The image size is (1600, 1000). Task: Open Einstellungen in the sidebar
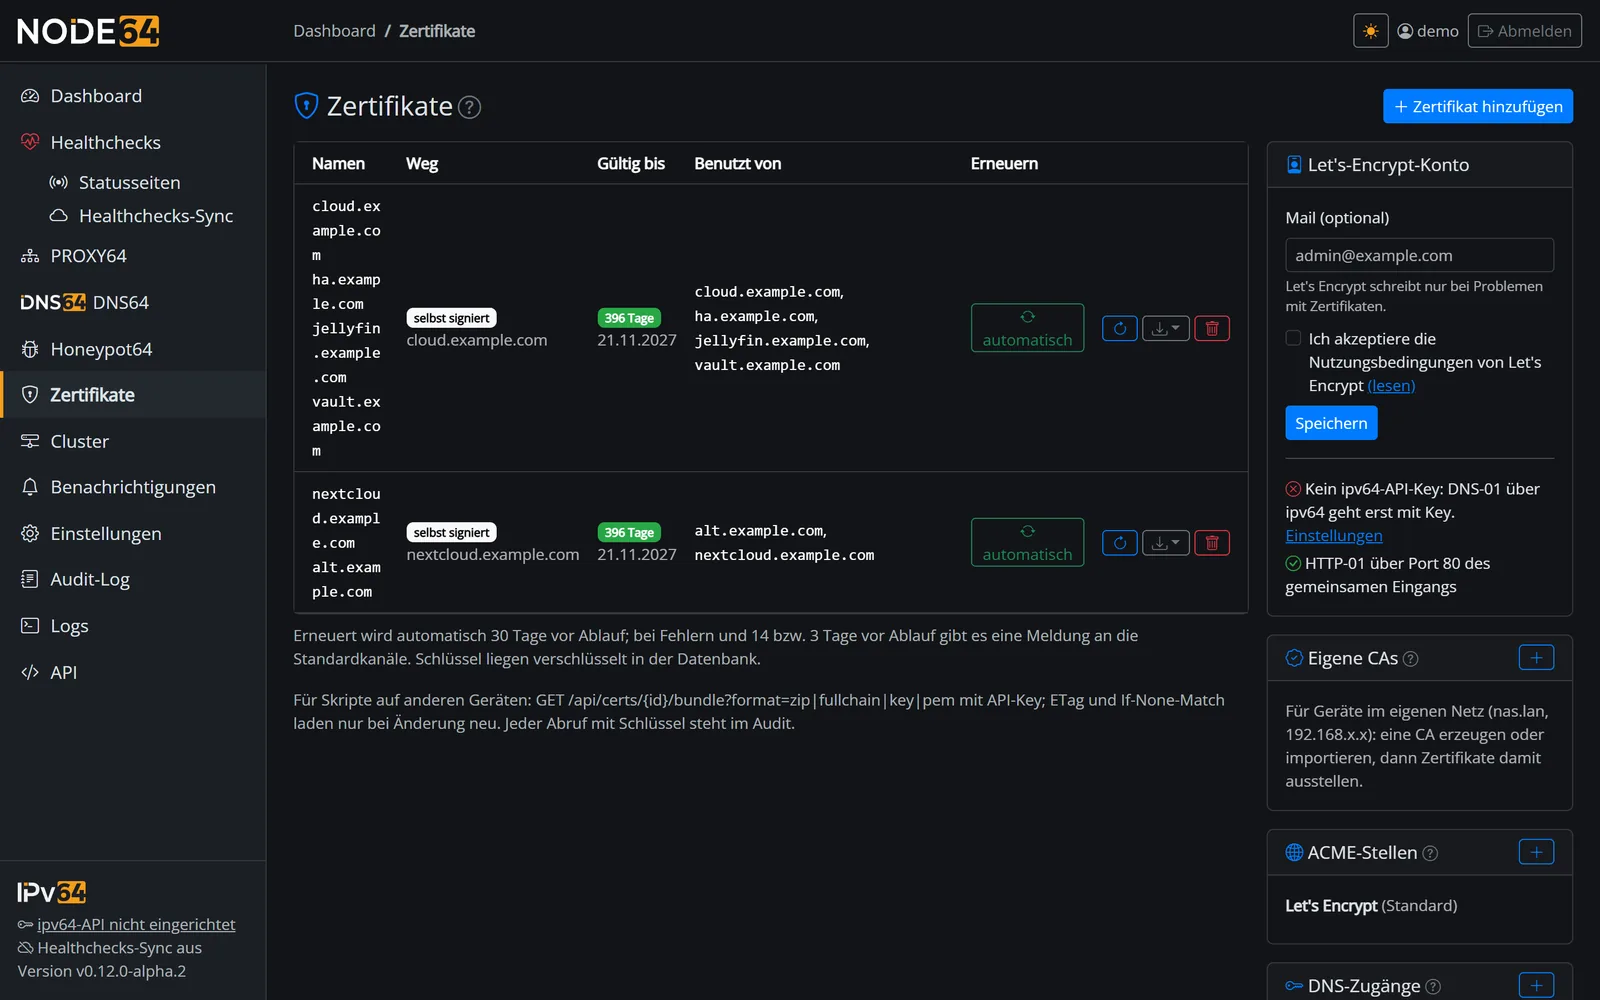[x=133, y=533]
